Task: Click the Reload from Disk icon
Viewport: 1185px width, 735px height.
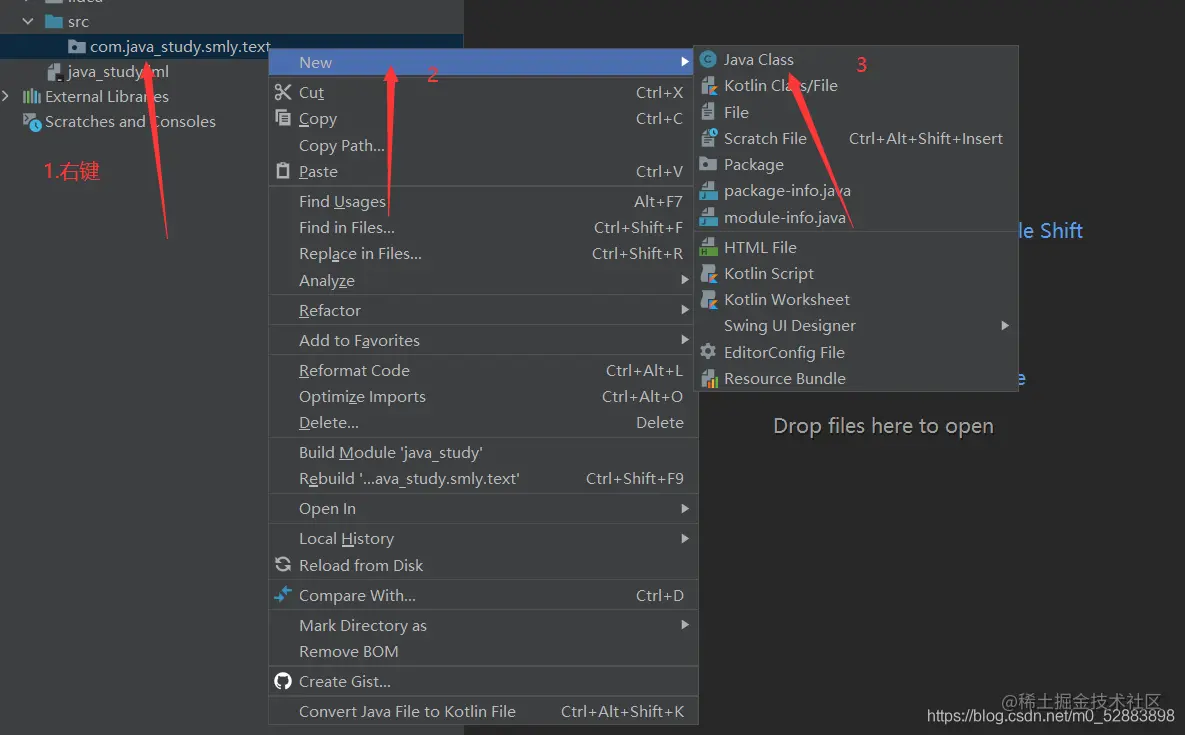Action: click(283, 564)
